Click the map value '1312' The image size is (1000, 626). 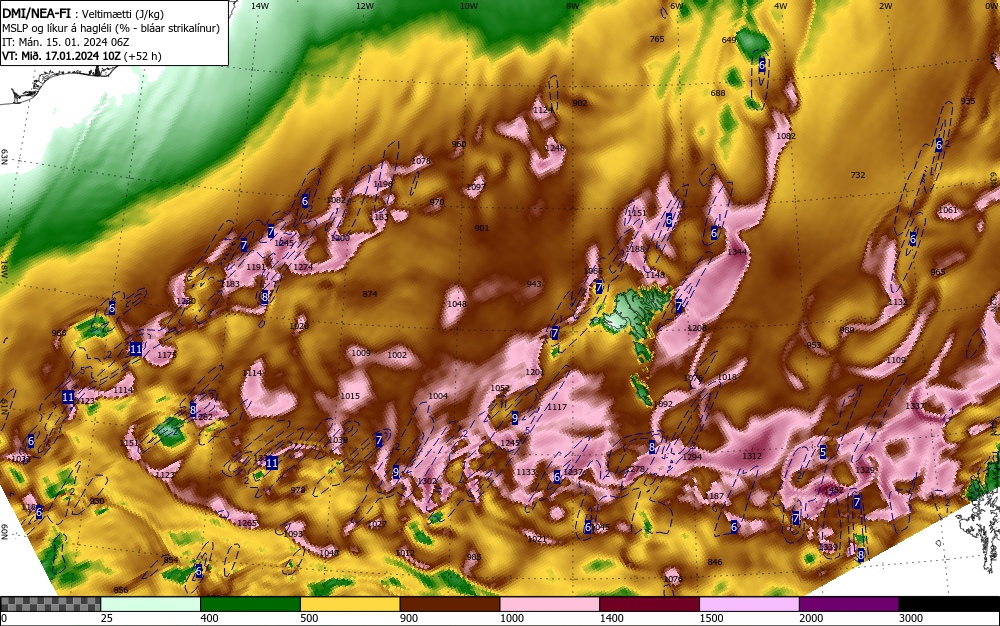pyautogui.click(x=752, y=456)
